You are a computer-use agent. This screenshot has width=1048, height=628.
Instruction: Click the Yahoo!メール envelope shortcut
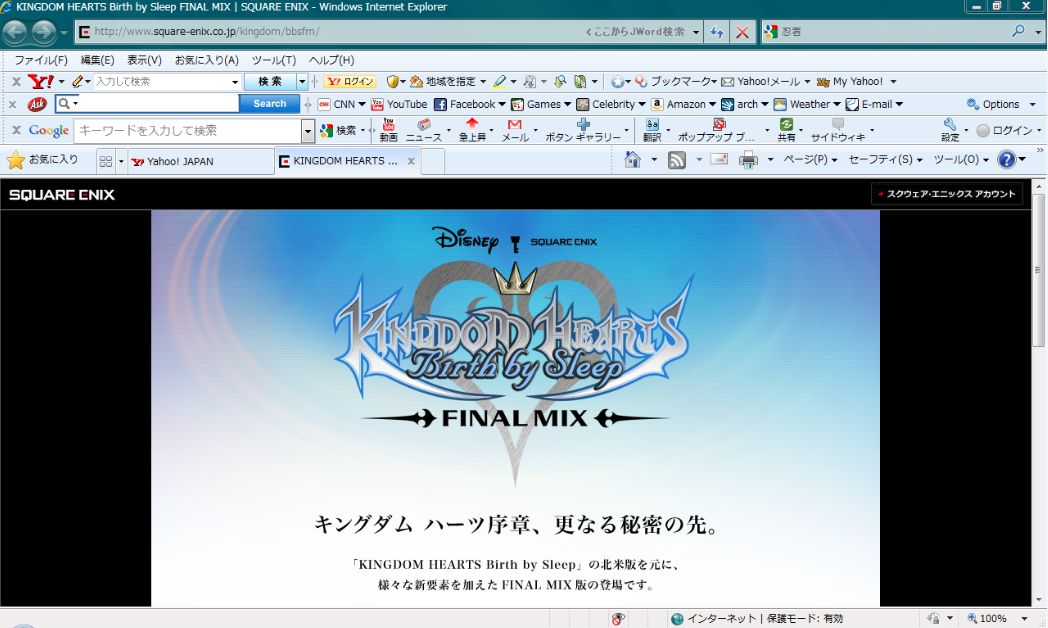coord(761,82)
